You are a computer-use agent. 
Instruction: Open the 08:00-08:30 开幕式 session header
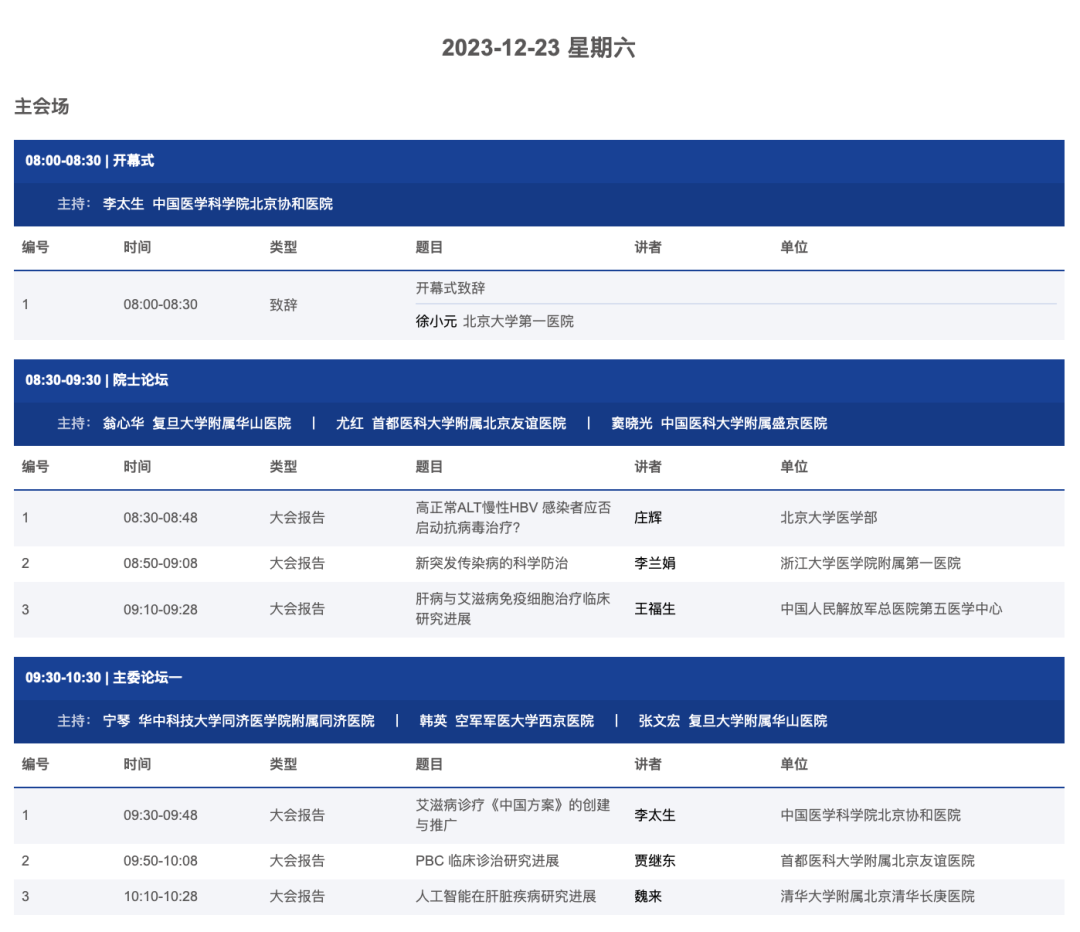(90, 160)
